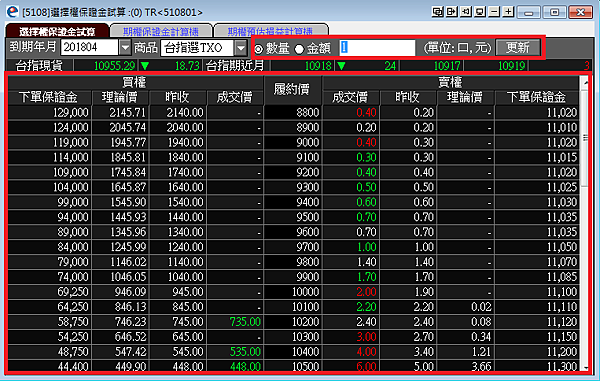600x381 pixels.
Task: Open the 到期年月 dropdown arrow
Action: [x=125, y=48]
